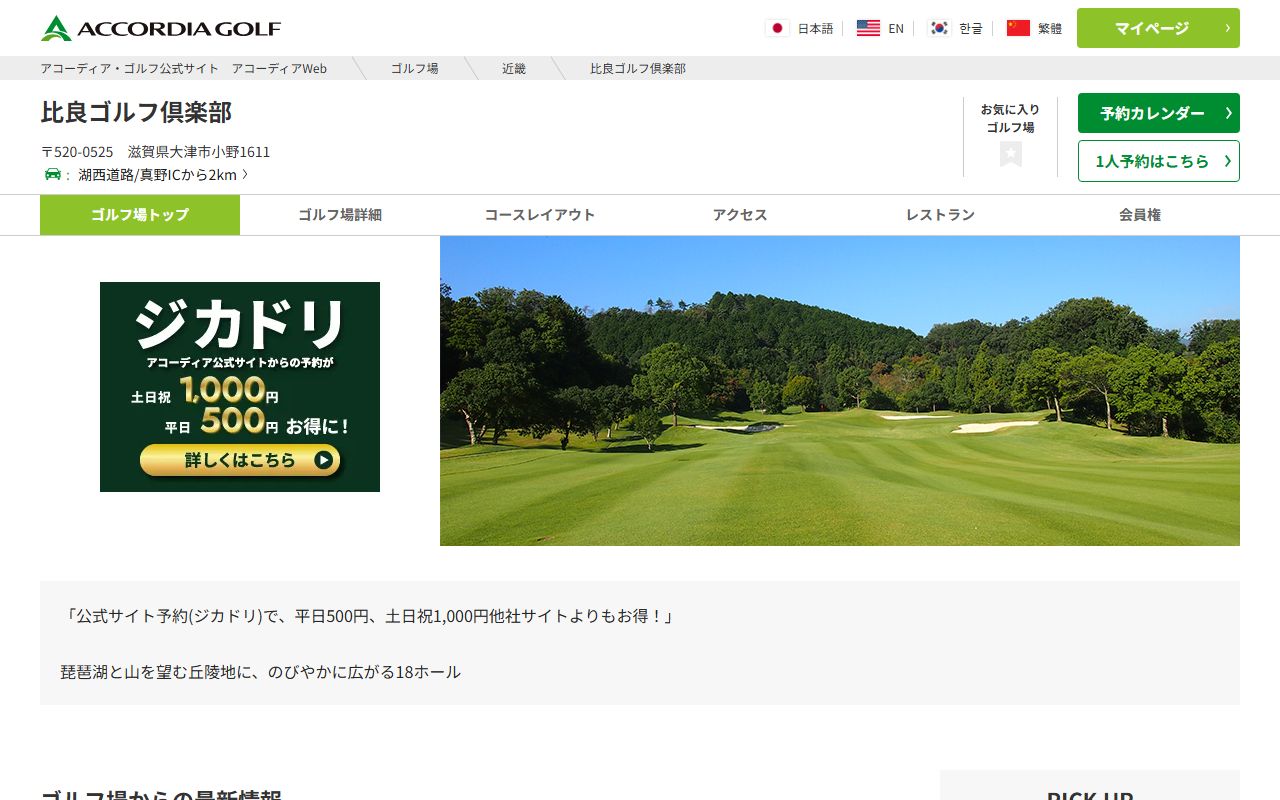The height and width of the screenshot is (800, 1280).
Task: Switch language to 繁體
Action: point(1050,28)
